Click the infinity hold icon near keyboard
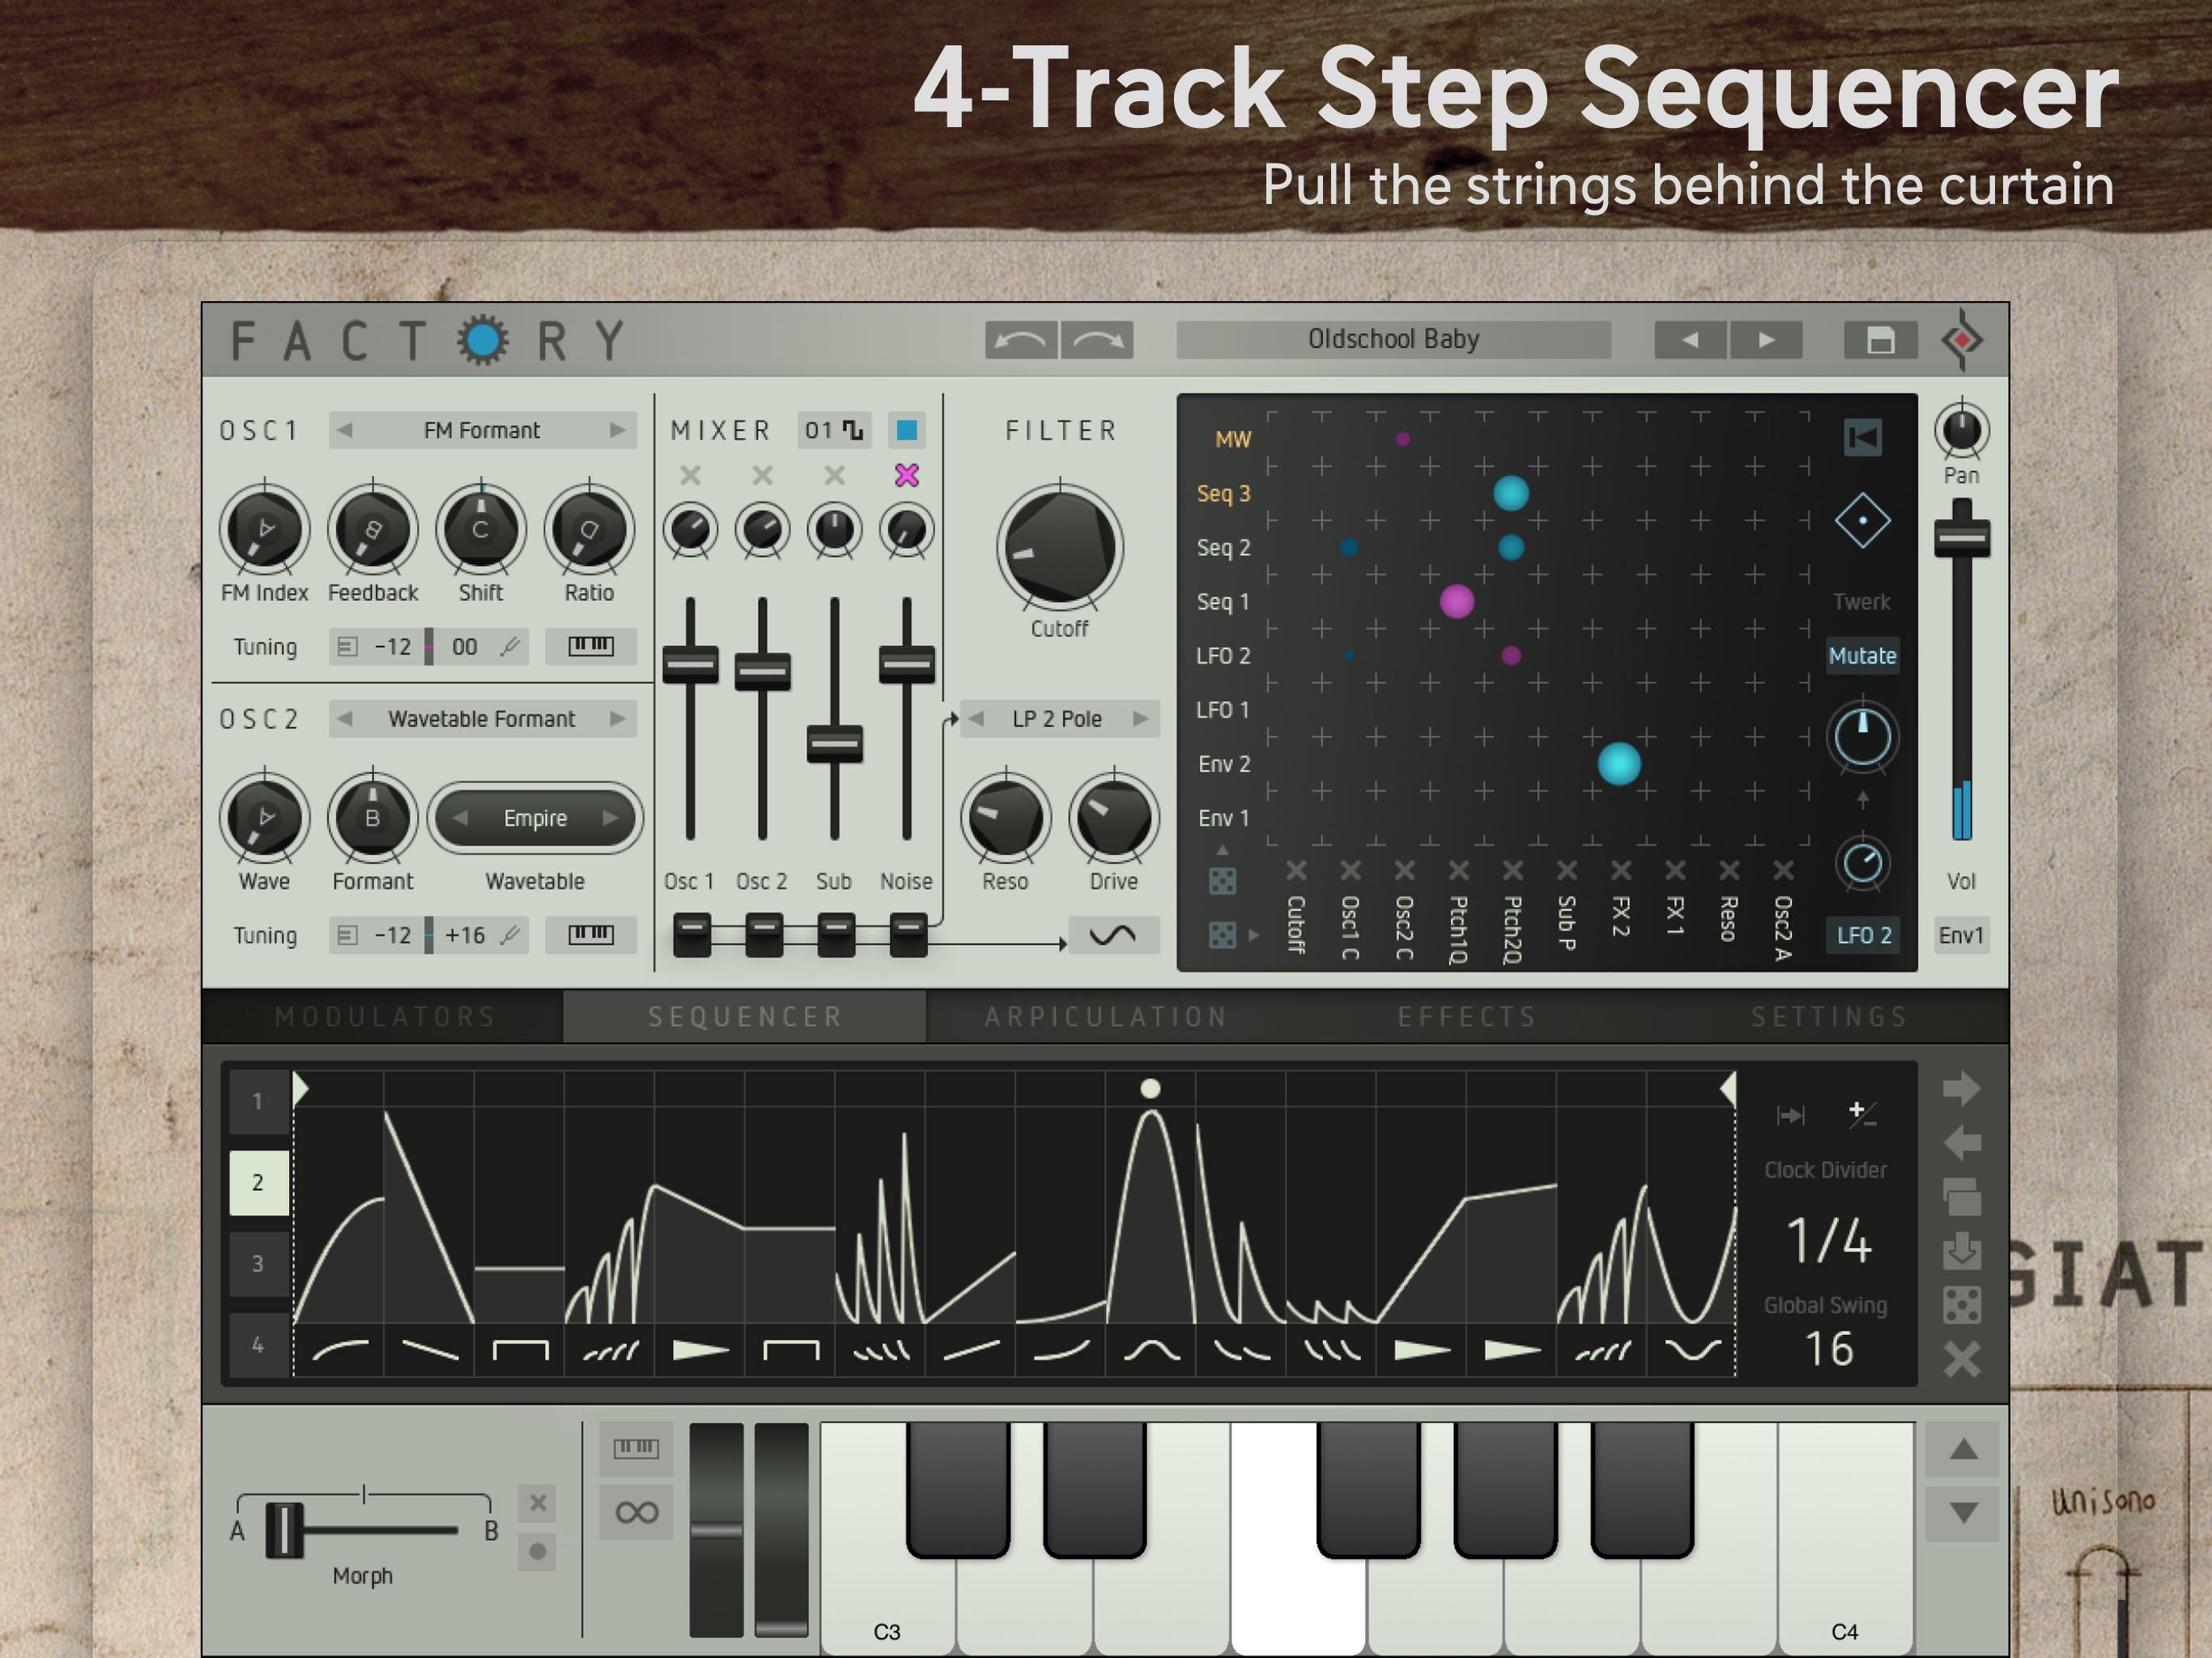Screen dimensions: 2212x1658 pyautogui.click(x=636, y=1512)
